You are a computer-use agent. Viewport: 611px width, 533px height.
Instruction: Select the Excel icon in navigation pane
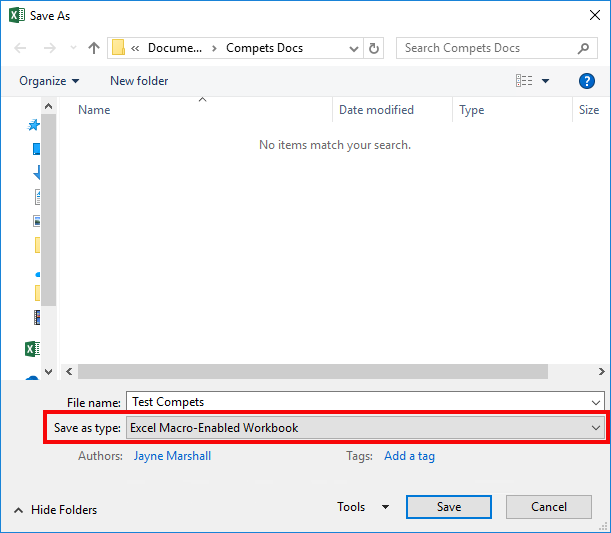pyautogui.click(x=32, y=349)
